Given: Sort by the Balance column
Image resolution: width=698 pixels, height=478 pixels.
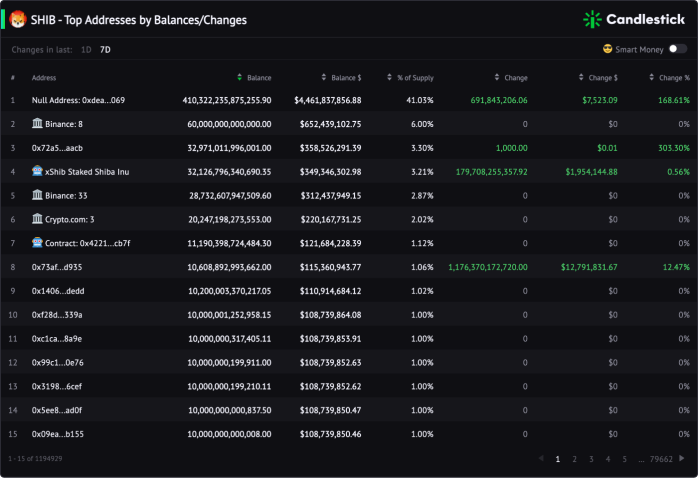Looking at the screenshot, I should pos(254,77).
